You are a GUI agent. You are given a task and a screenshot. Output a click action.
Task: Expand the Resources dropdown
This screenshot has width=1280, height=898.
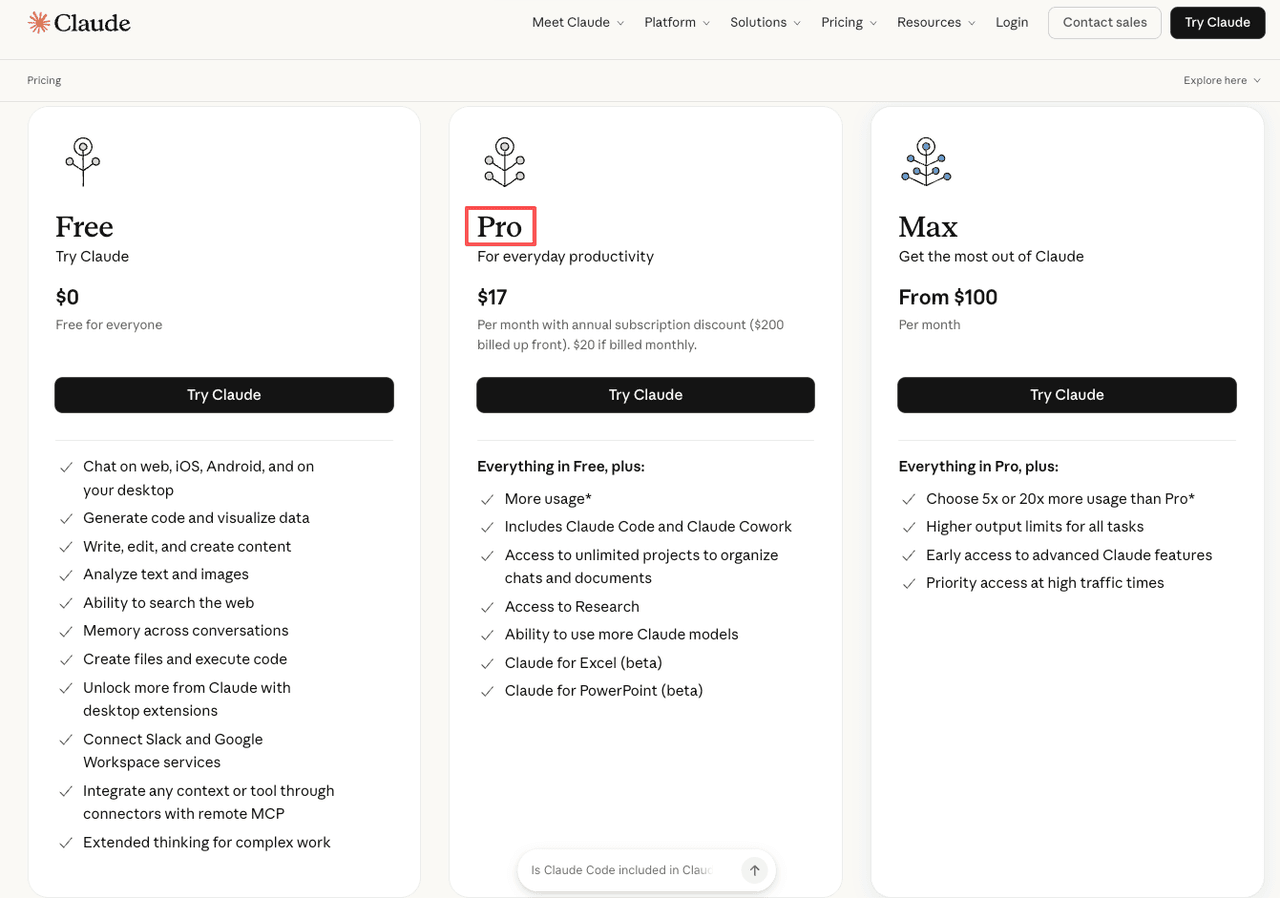936,22
